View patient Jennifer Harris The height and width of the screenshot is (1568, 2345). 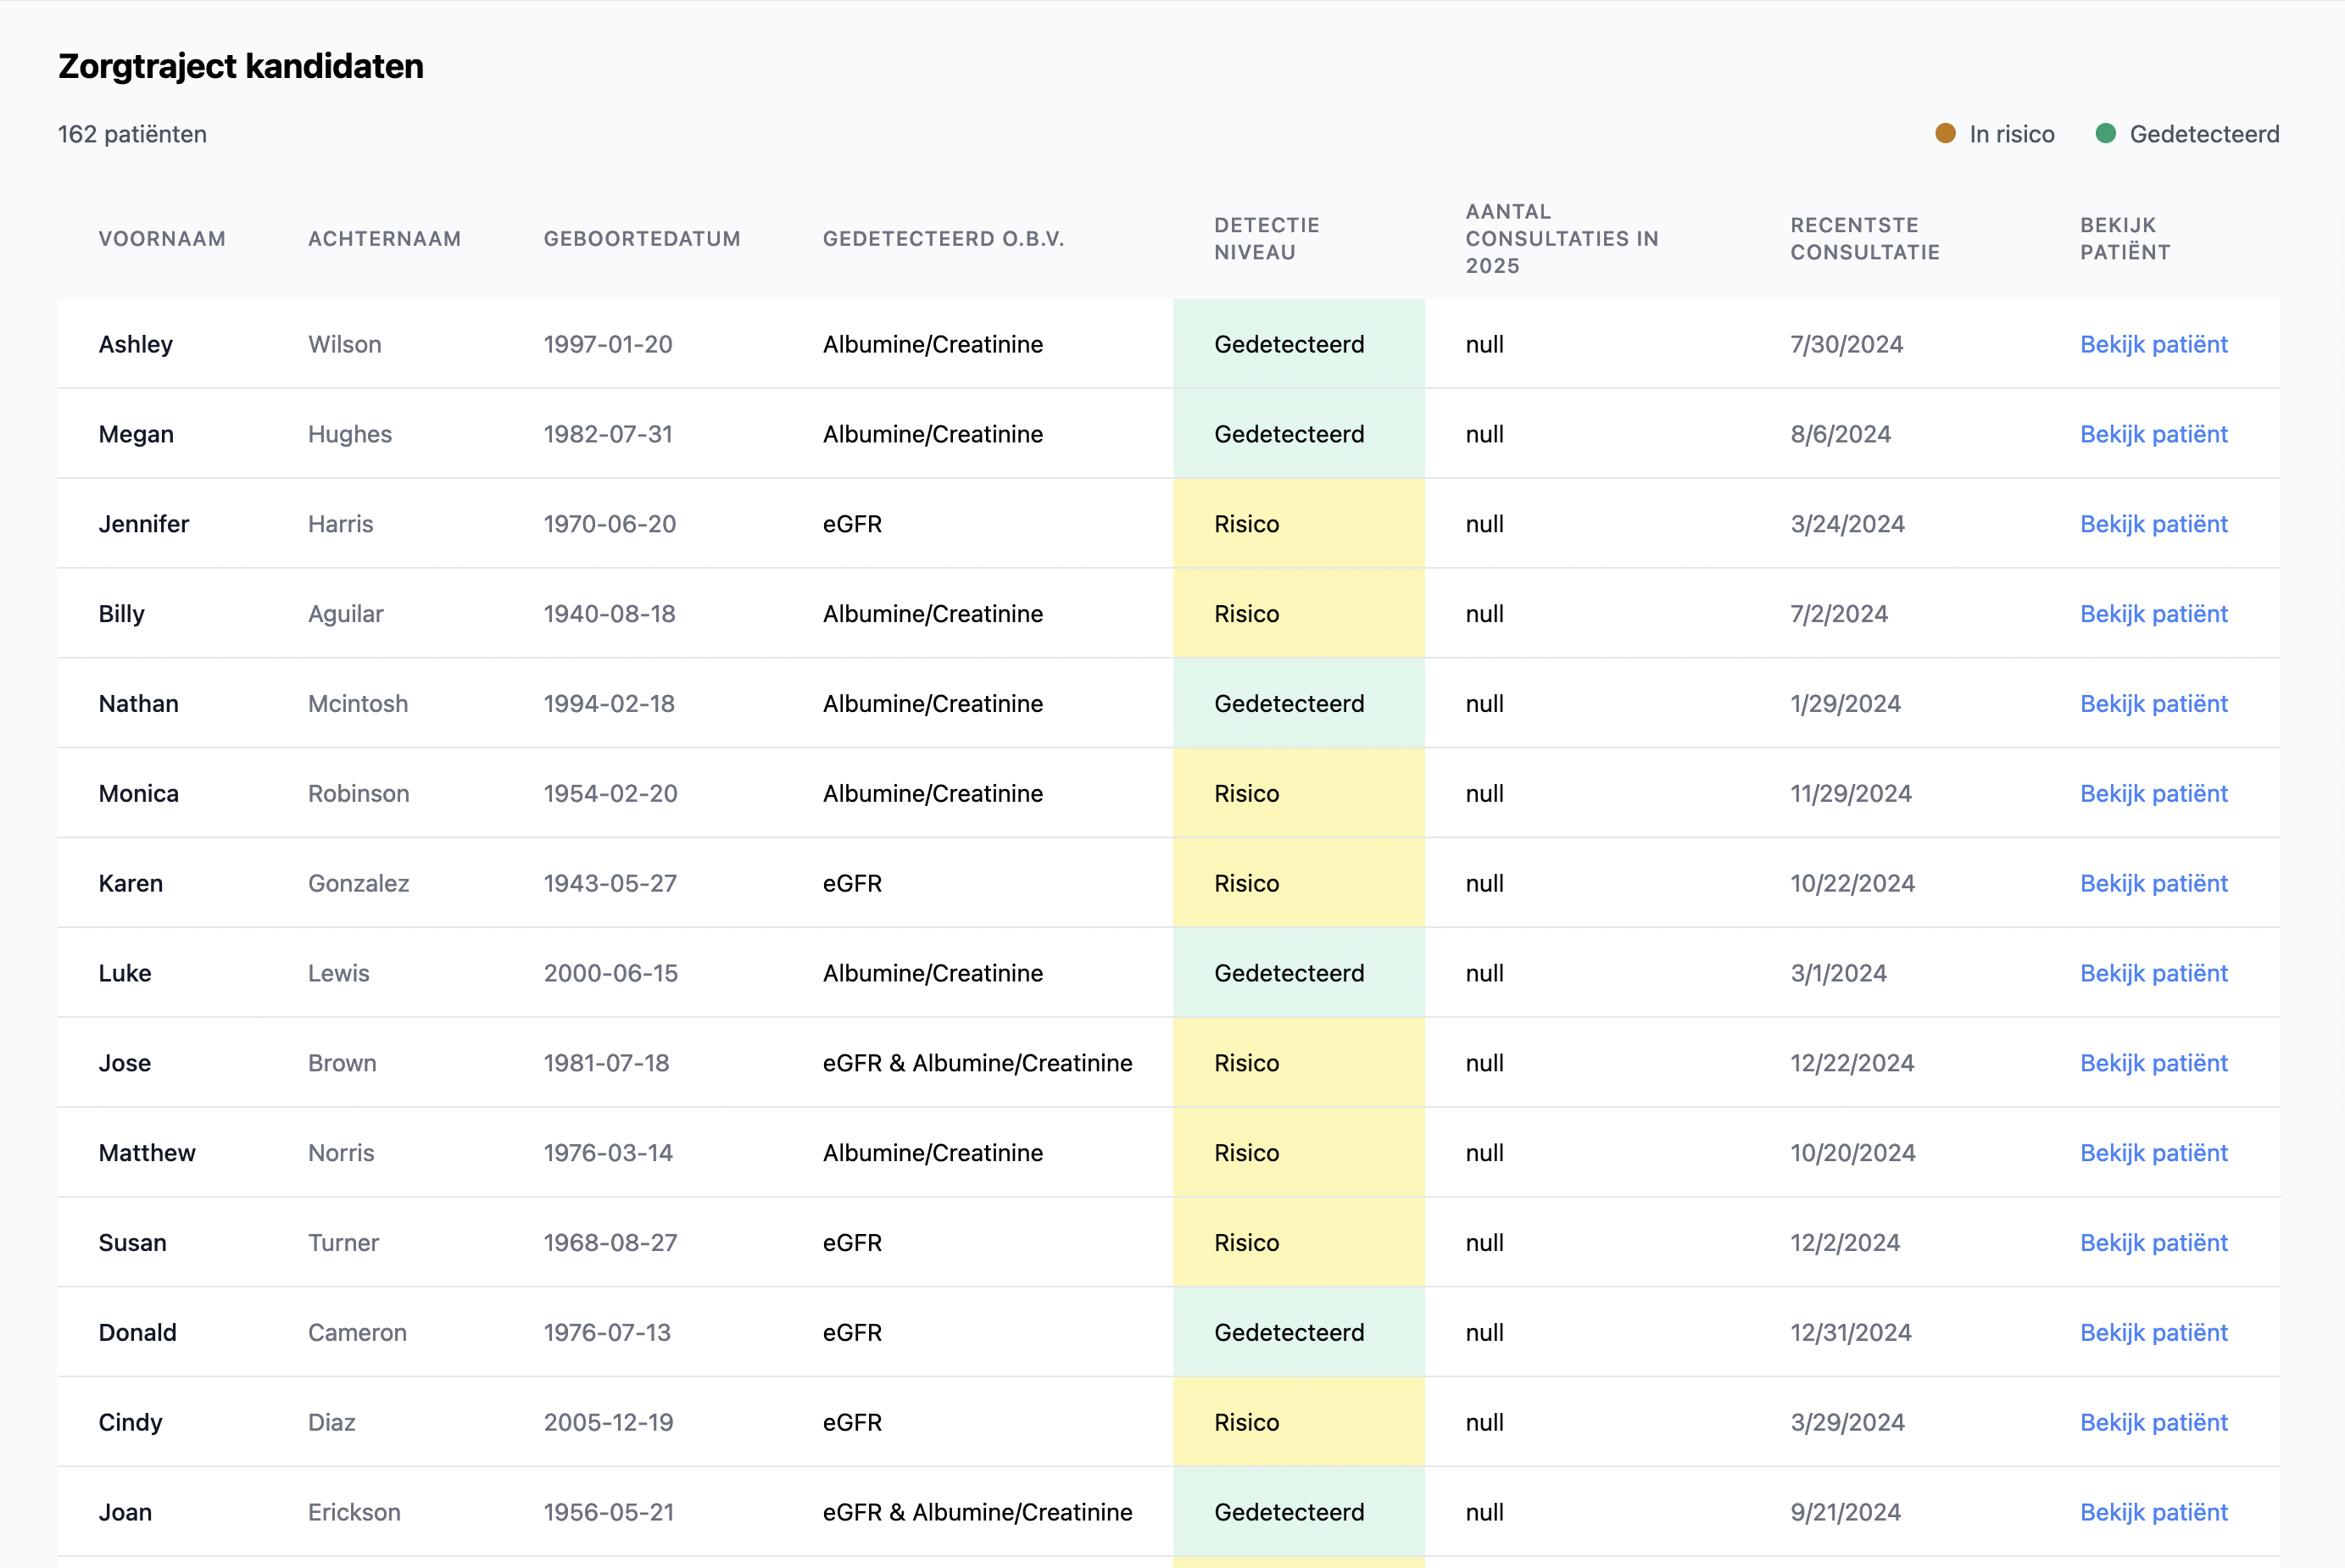(x=2153, y=524)
